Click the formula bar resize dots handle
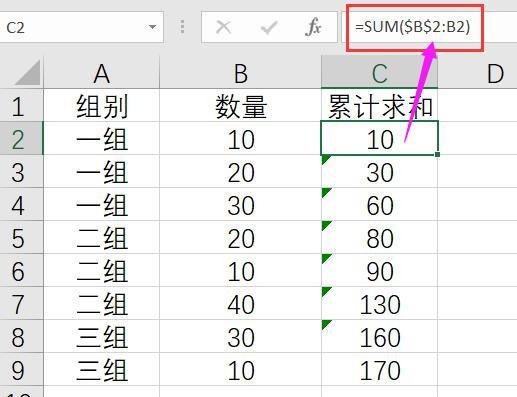The image size is (517, 397). pyautogui.click(x=182, y=27)
